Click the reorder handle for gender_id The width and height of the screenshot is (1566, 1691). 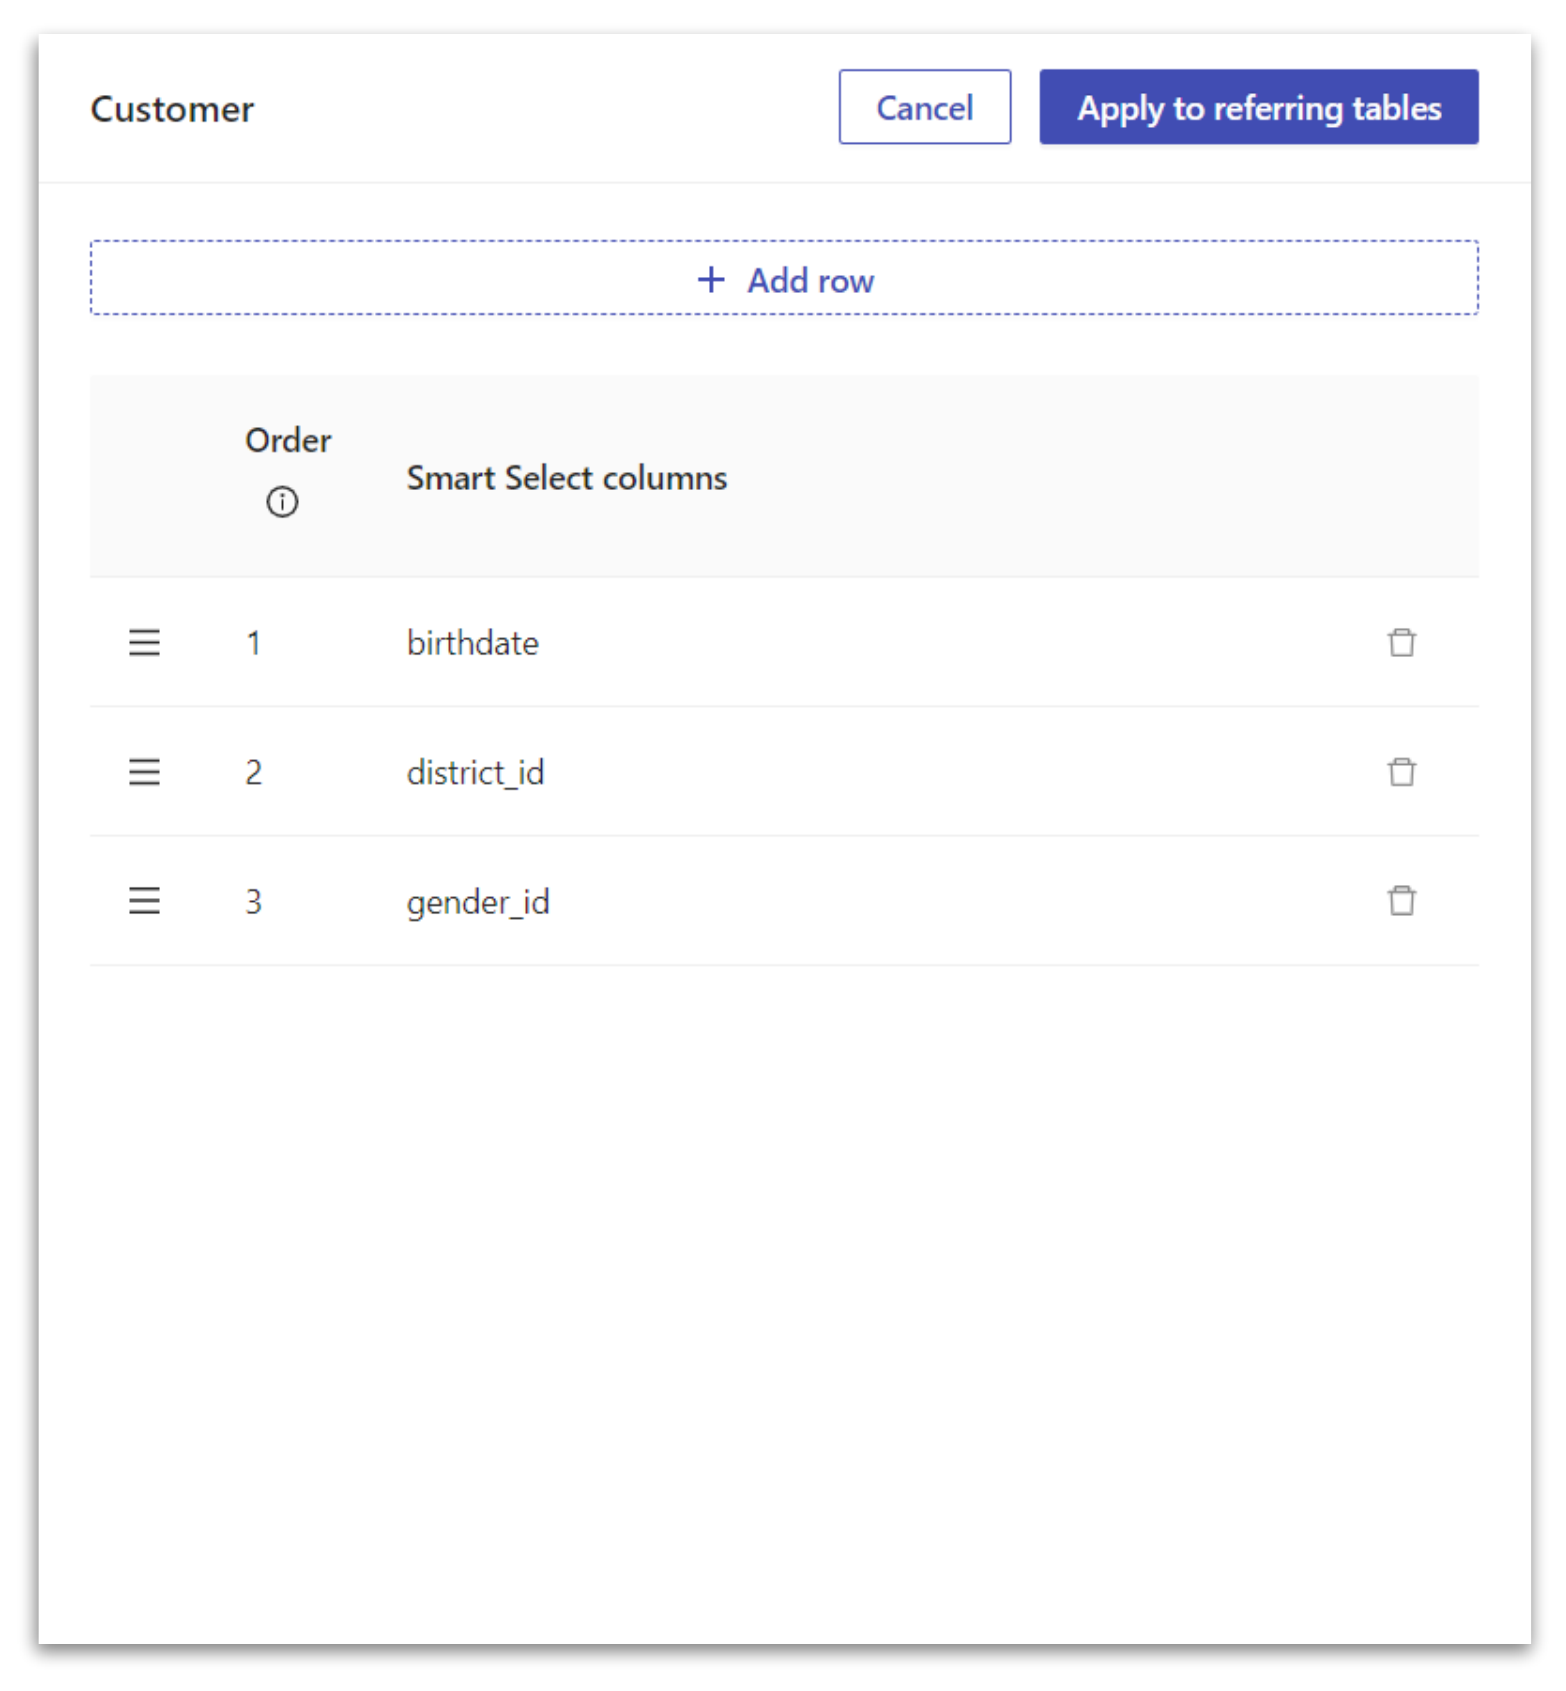pos(144,900)
